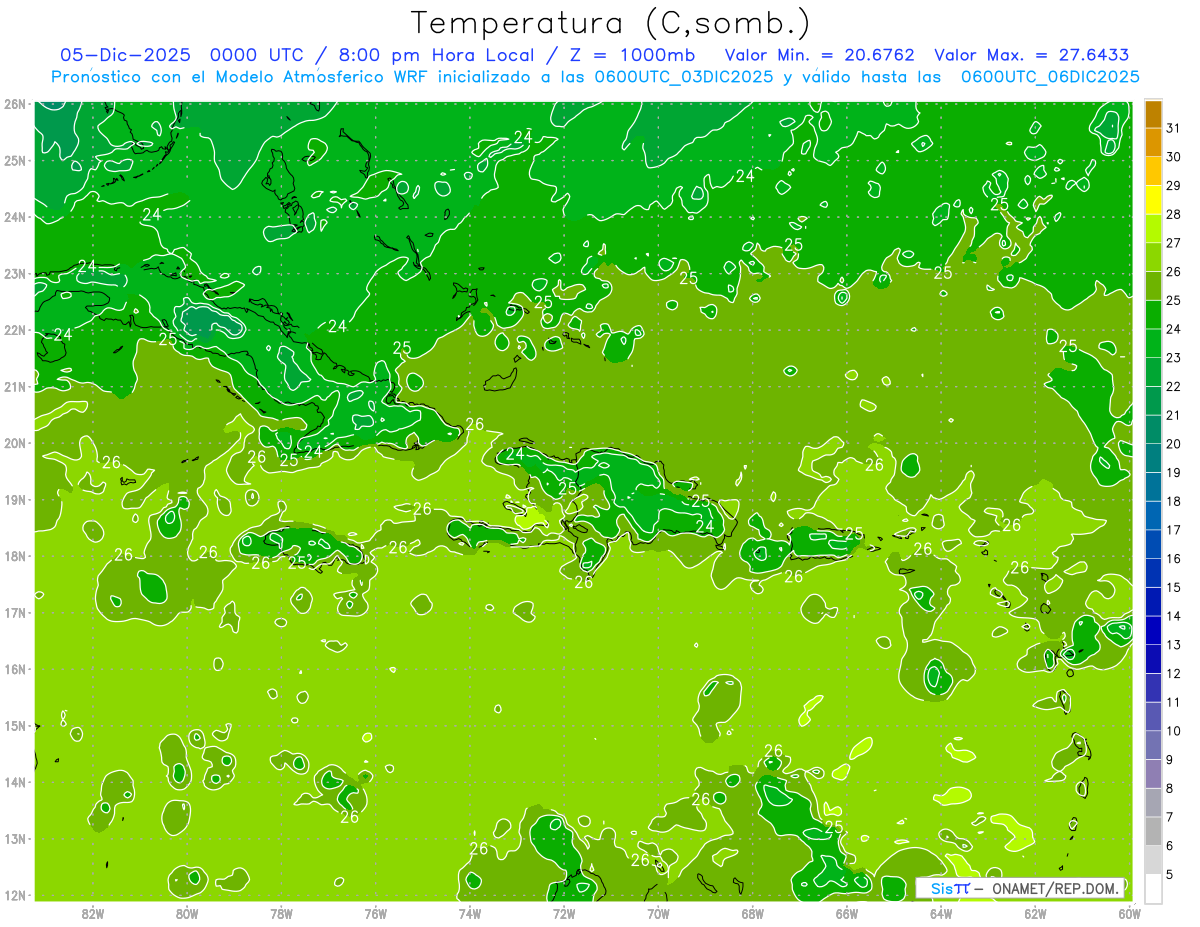Screen dimensions: 1200x927
Task: Click the 62W longitude axis label
Action: (x=1035, y=912)
